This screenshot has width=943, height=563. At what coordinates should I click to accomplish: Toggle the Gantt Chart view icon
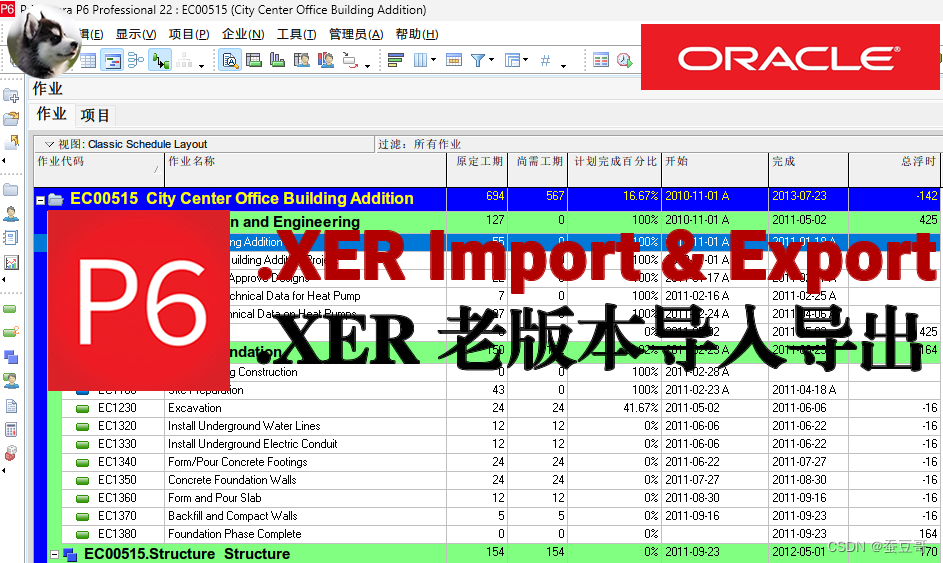(x=112, y=60)
